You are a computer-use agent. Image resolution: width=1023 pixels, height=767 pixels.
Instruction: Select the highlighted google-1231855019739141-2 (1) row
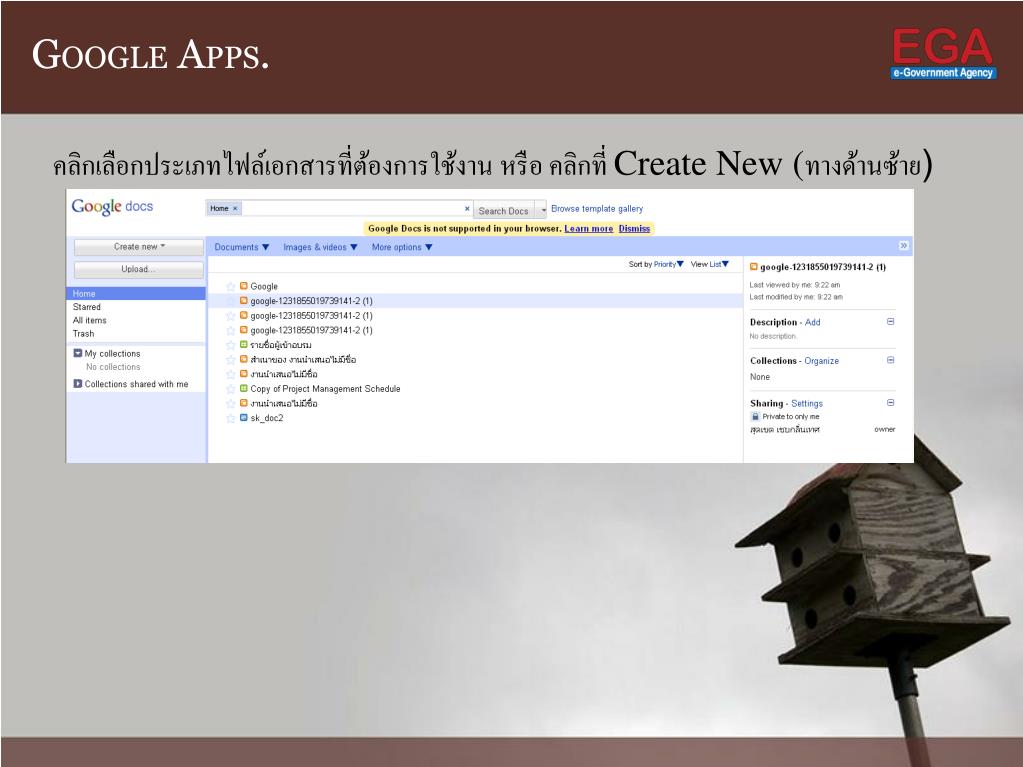pos(475,301)
